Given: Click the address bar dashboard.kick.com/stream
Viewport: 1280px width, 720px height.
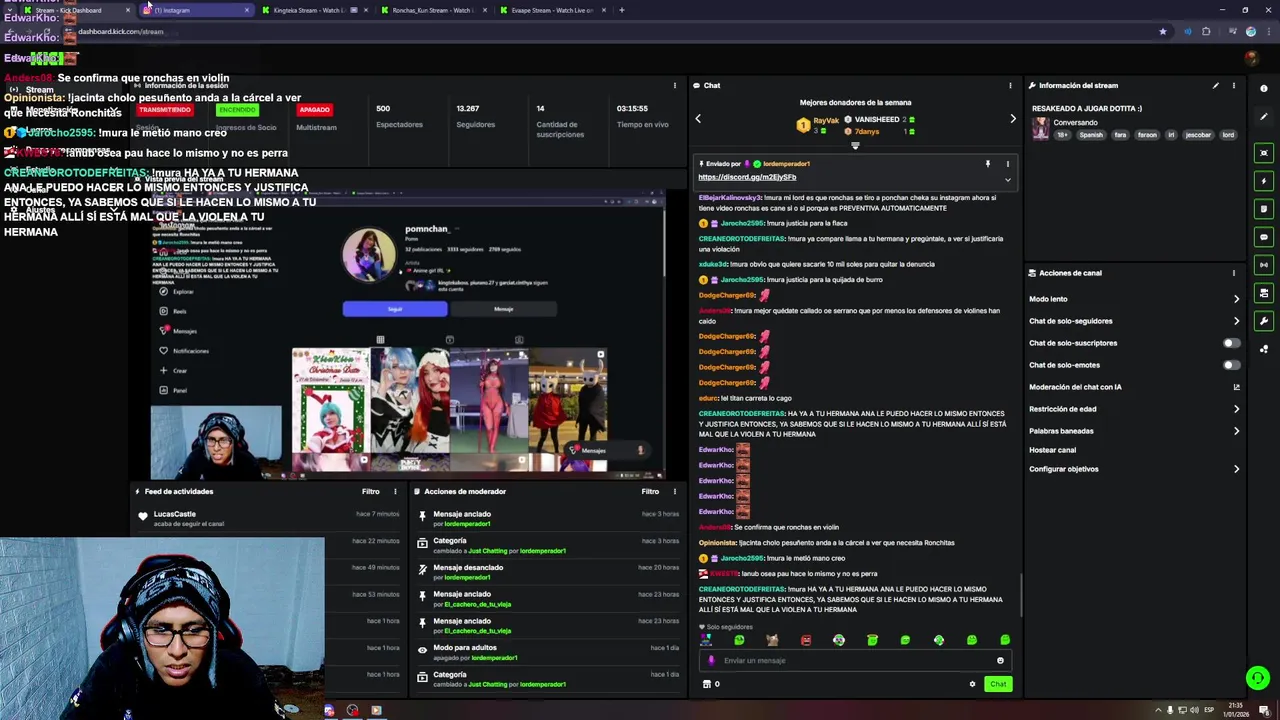Looking at the screenshot, I should (120, 32).
